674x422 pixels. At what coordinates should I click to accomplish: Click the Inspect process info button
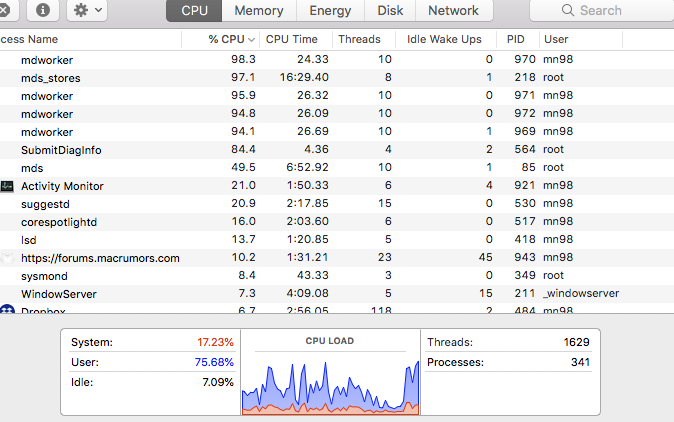pyautogui.click(x=43, y=10)
